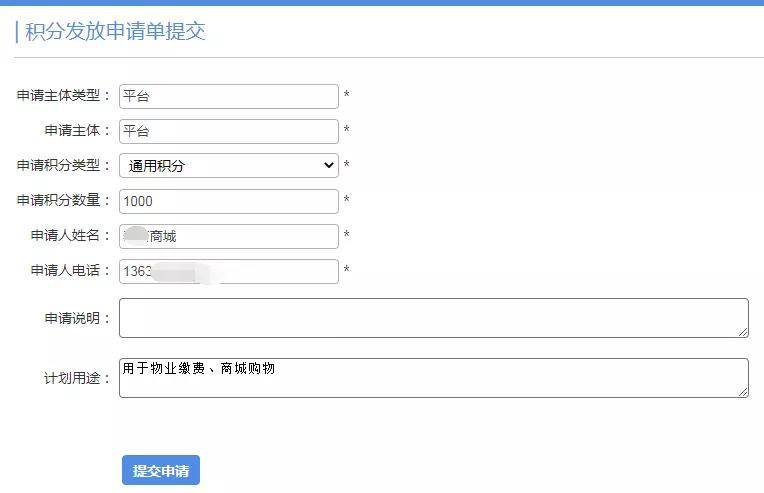
Task: Click the 积分发放申请单提交 page heading
Action: point(115,31)
